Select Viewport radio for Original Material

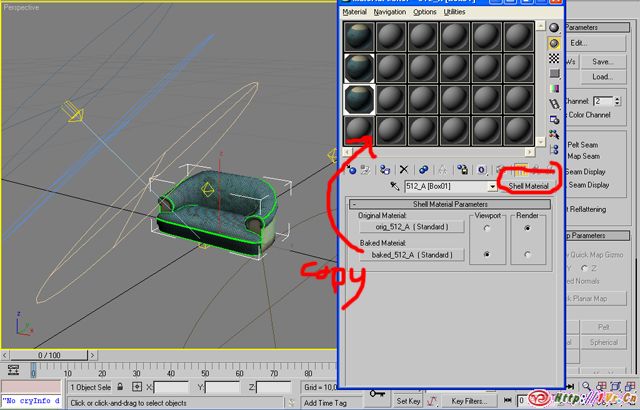pyautogui.click(x=486, y=227)
